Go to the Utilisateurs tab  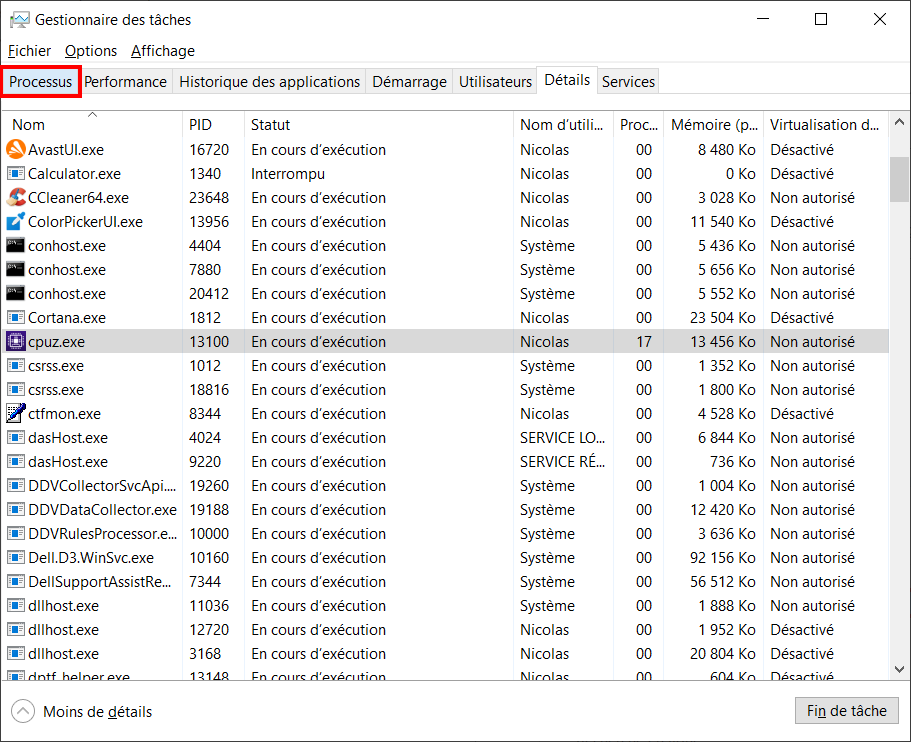point(496,81)
